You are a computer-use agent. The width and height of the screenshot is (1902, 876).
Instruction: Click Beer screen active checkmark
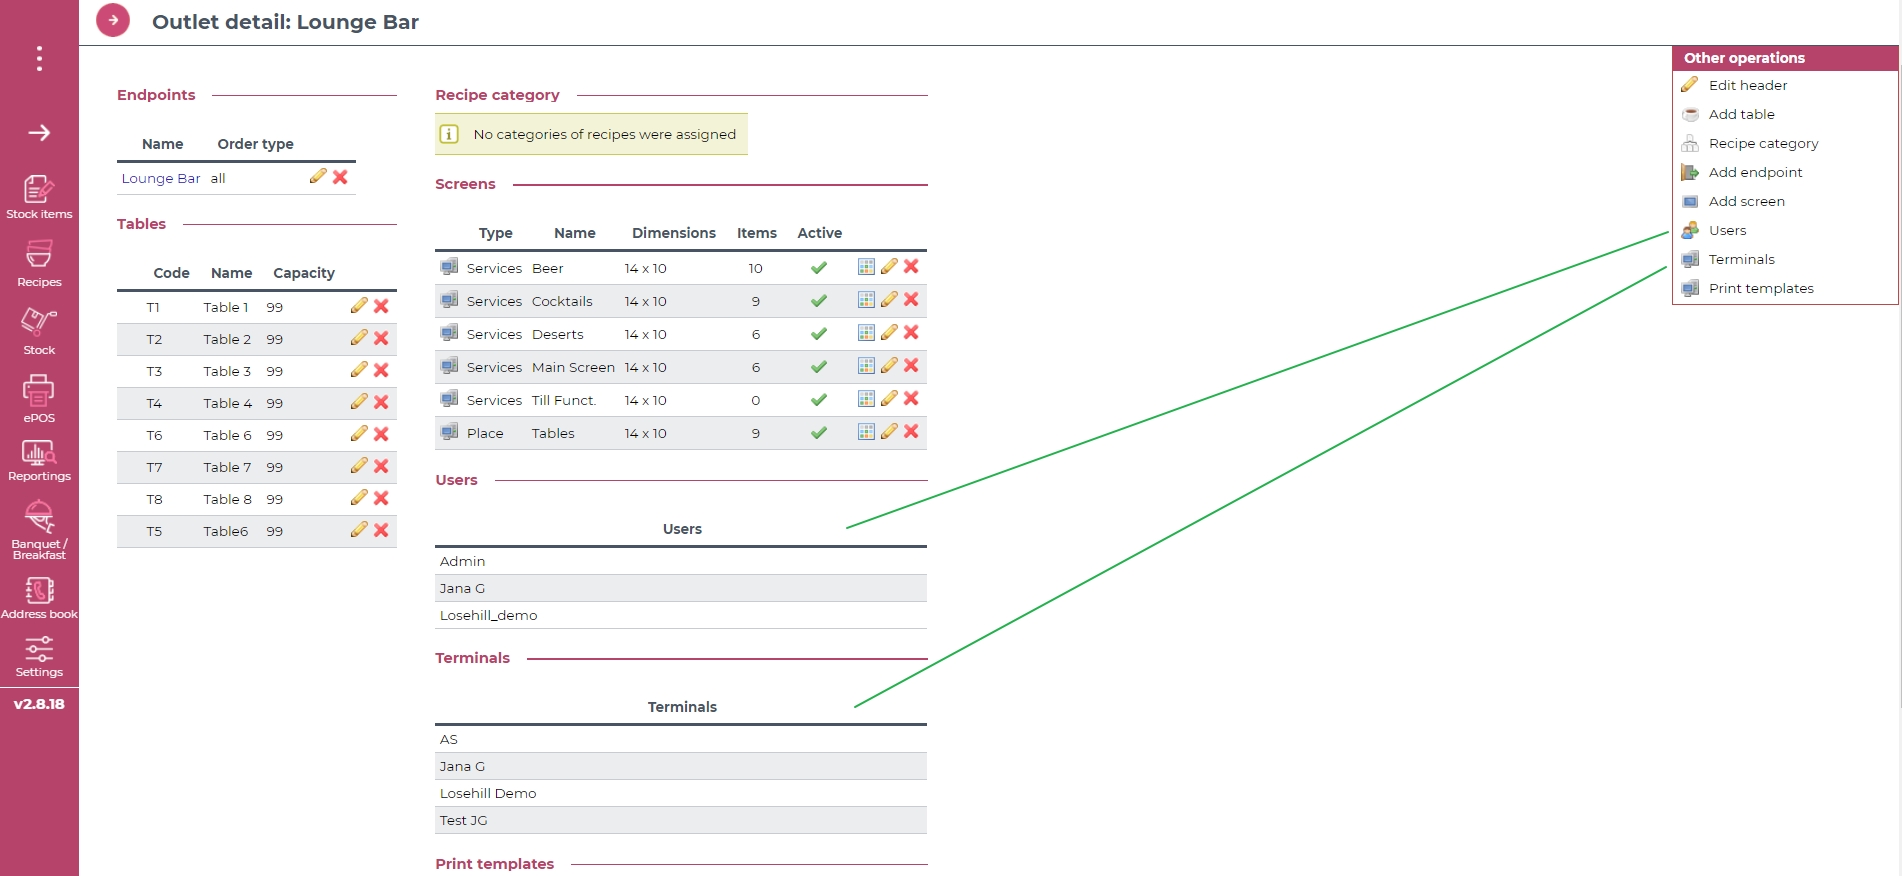819,268
